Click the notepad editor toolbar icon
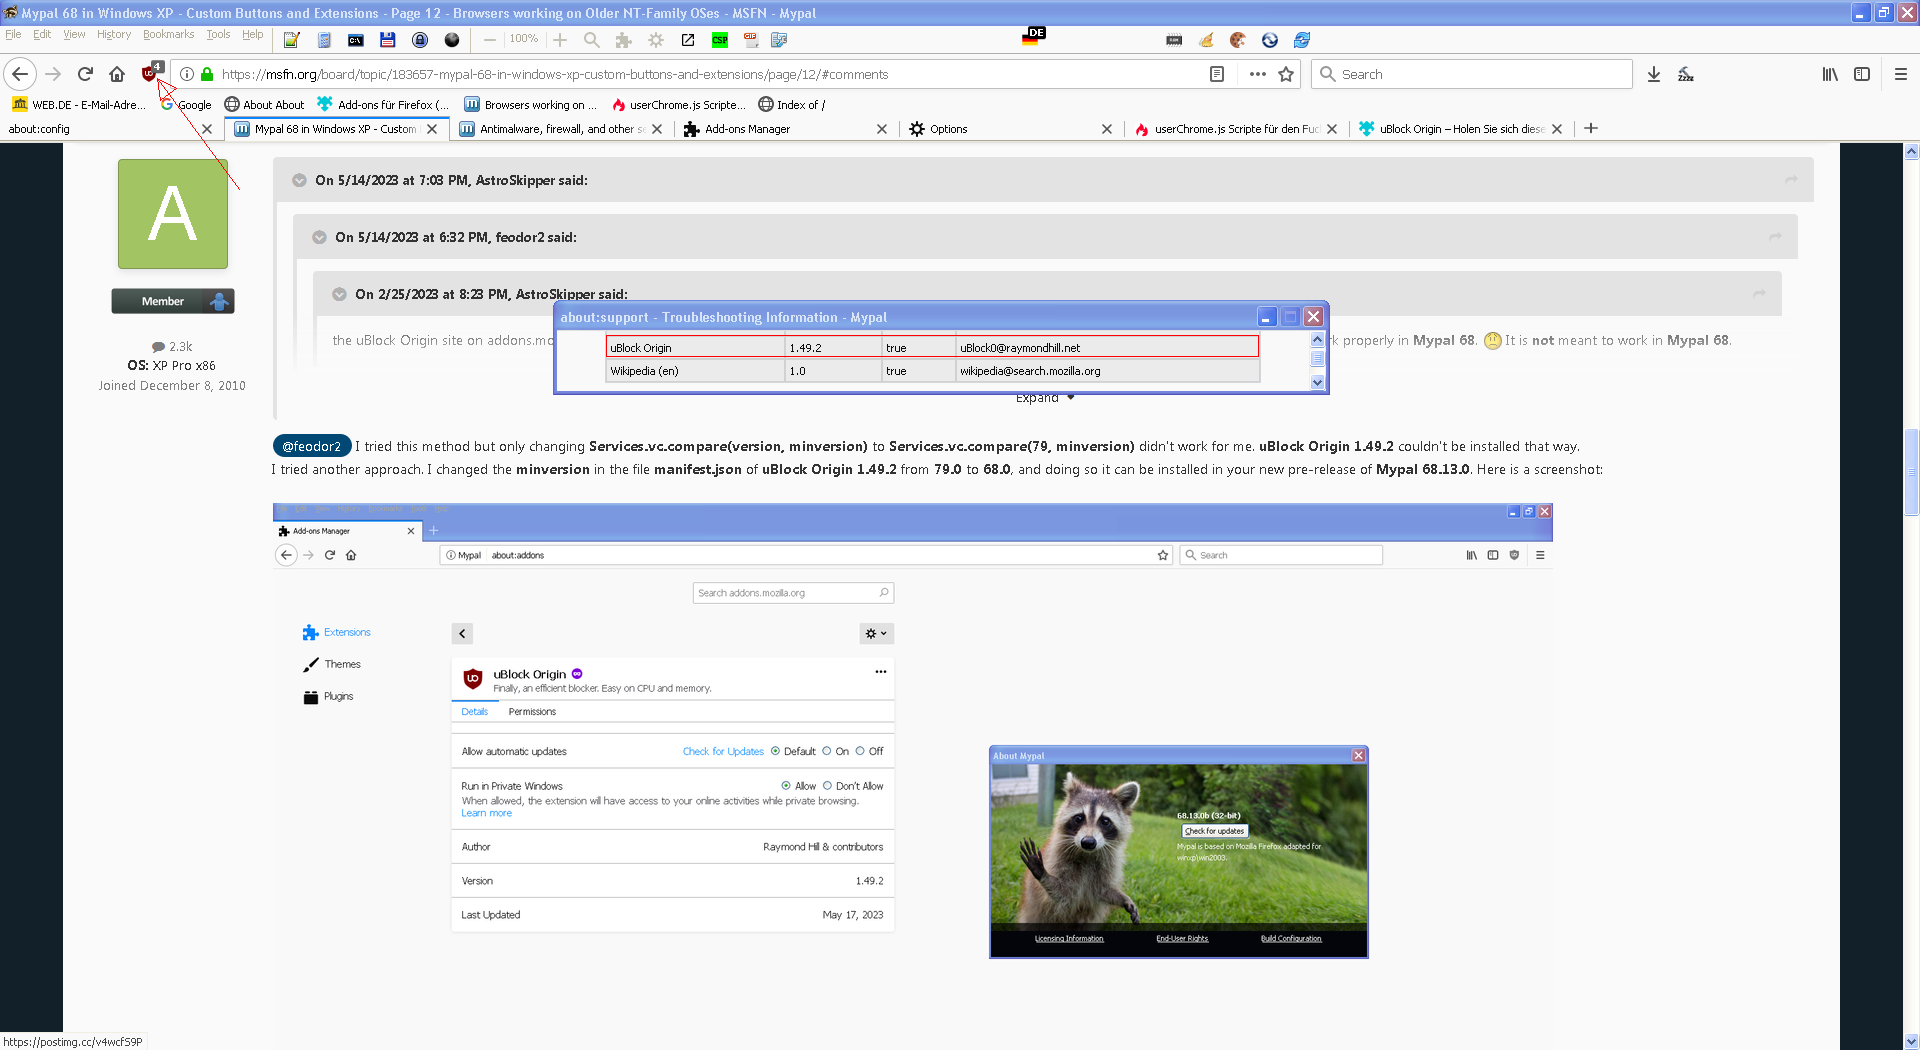 click(x=291, y=40)
